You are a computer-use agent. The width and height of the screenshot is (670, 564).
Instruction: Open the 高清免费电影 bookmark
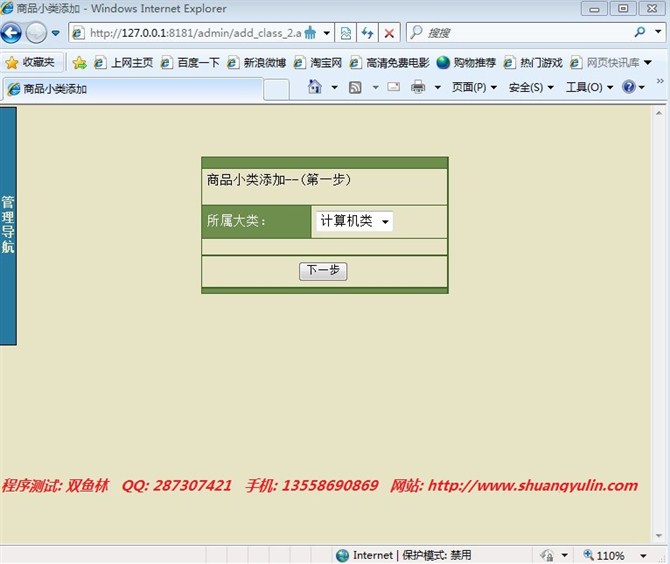click(x=389, y=63)
